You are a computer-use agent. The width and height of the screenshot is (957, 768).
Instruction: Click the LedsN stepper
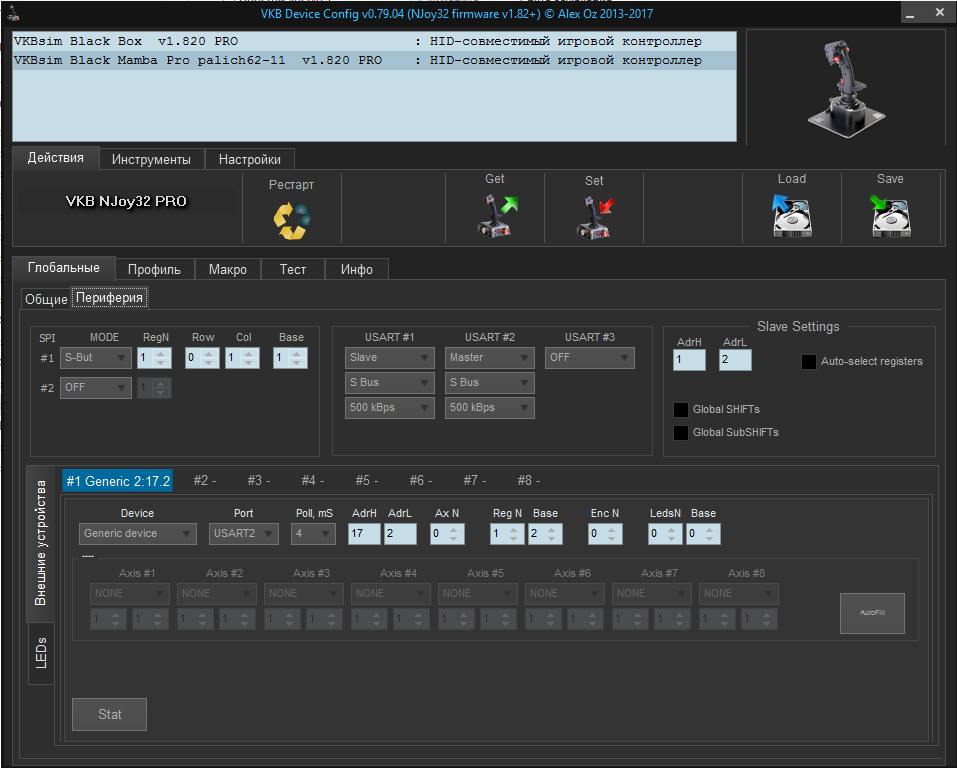665,534
